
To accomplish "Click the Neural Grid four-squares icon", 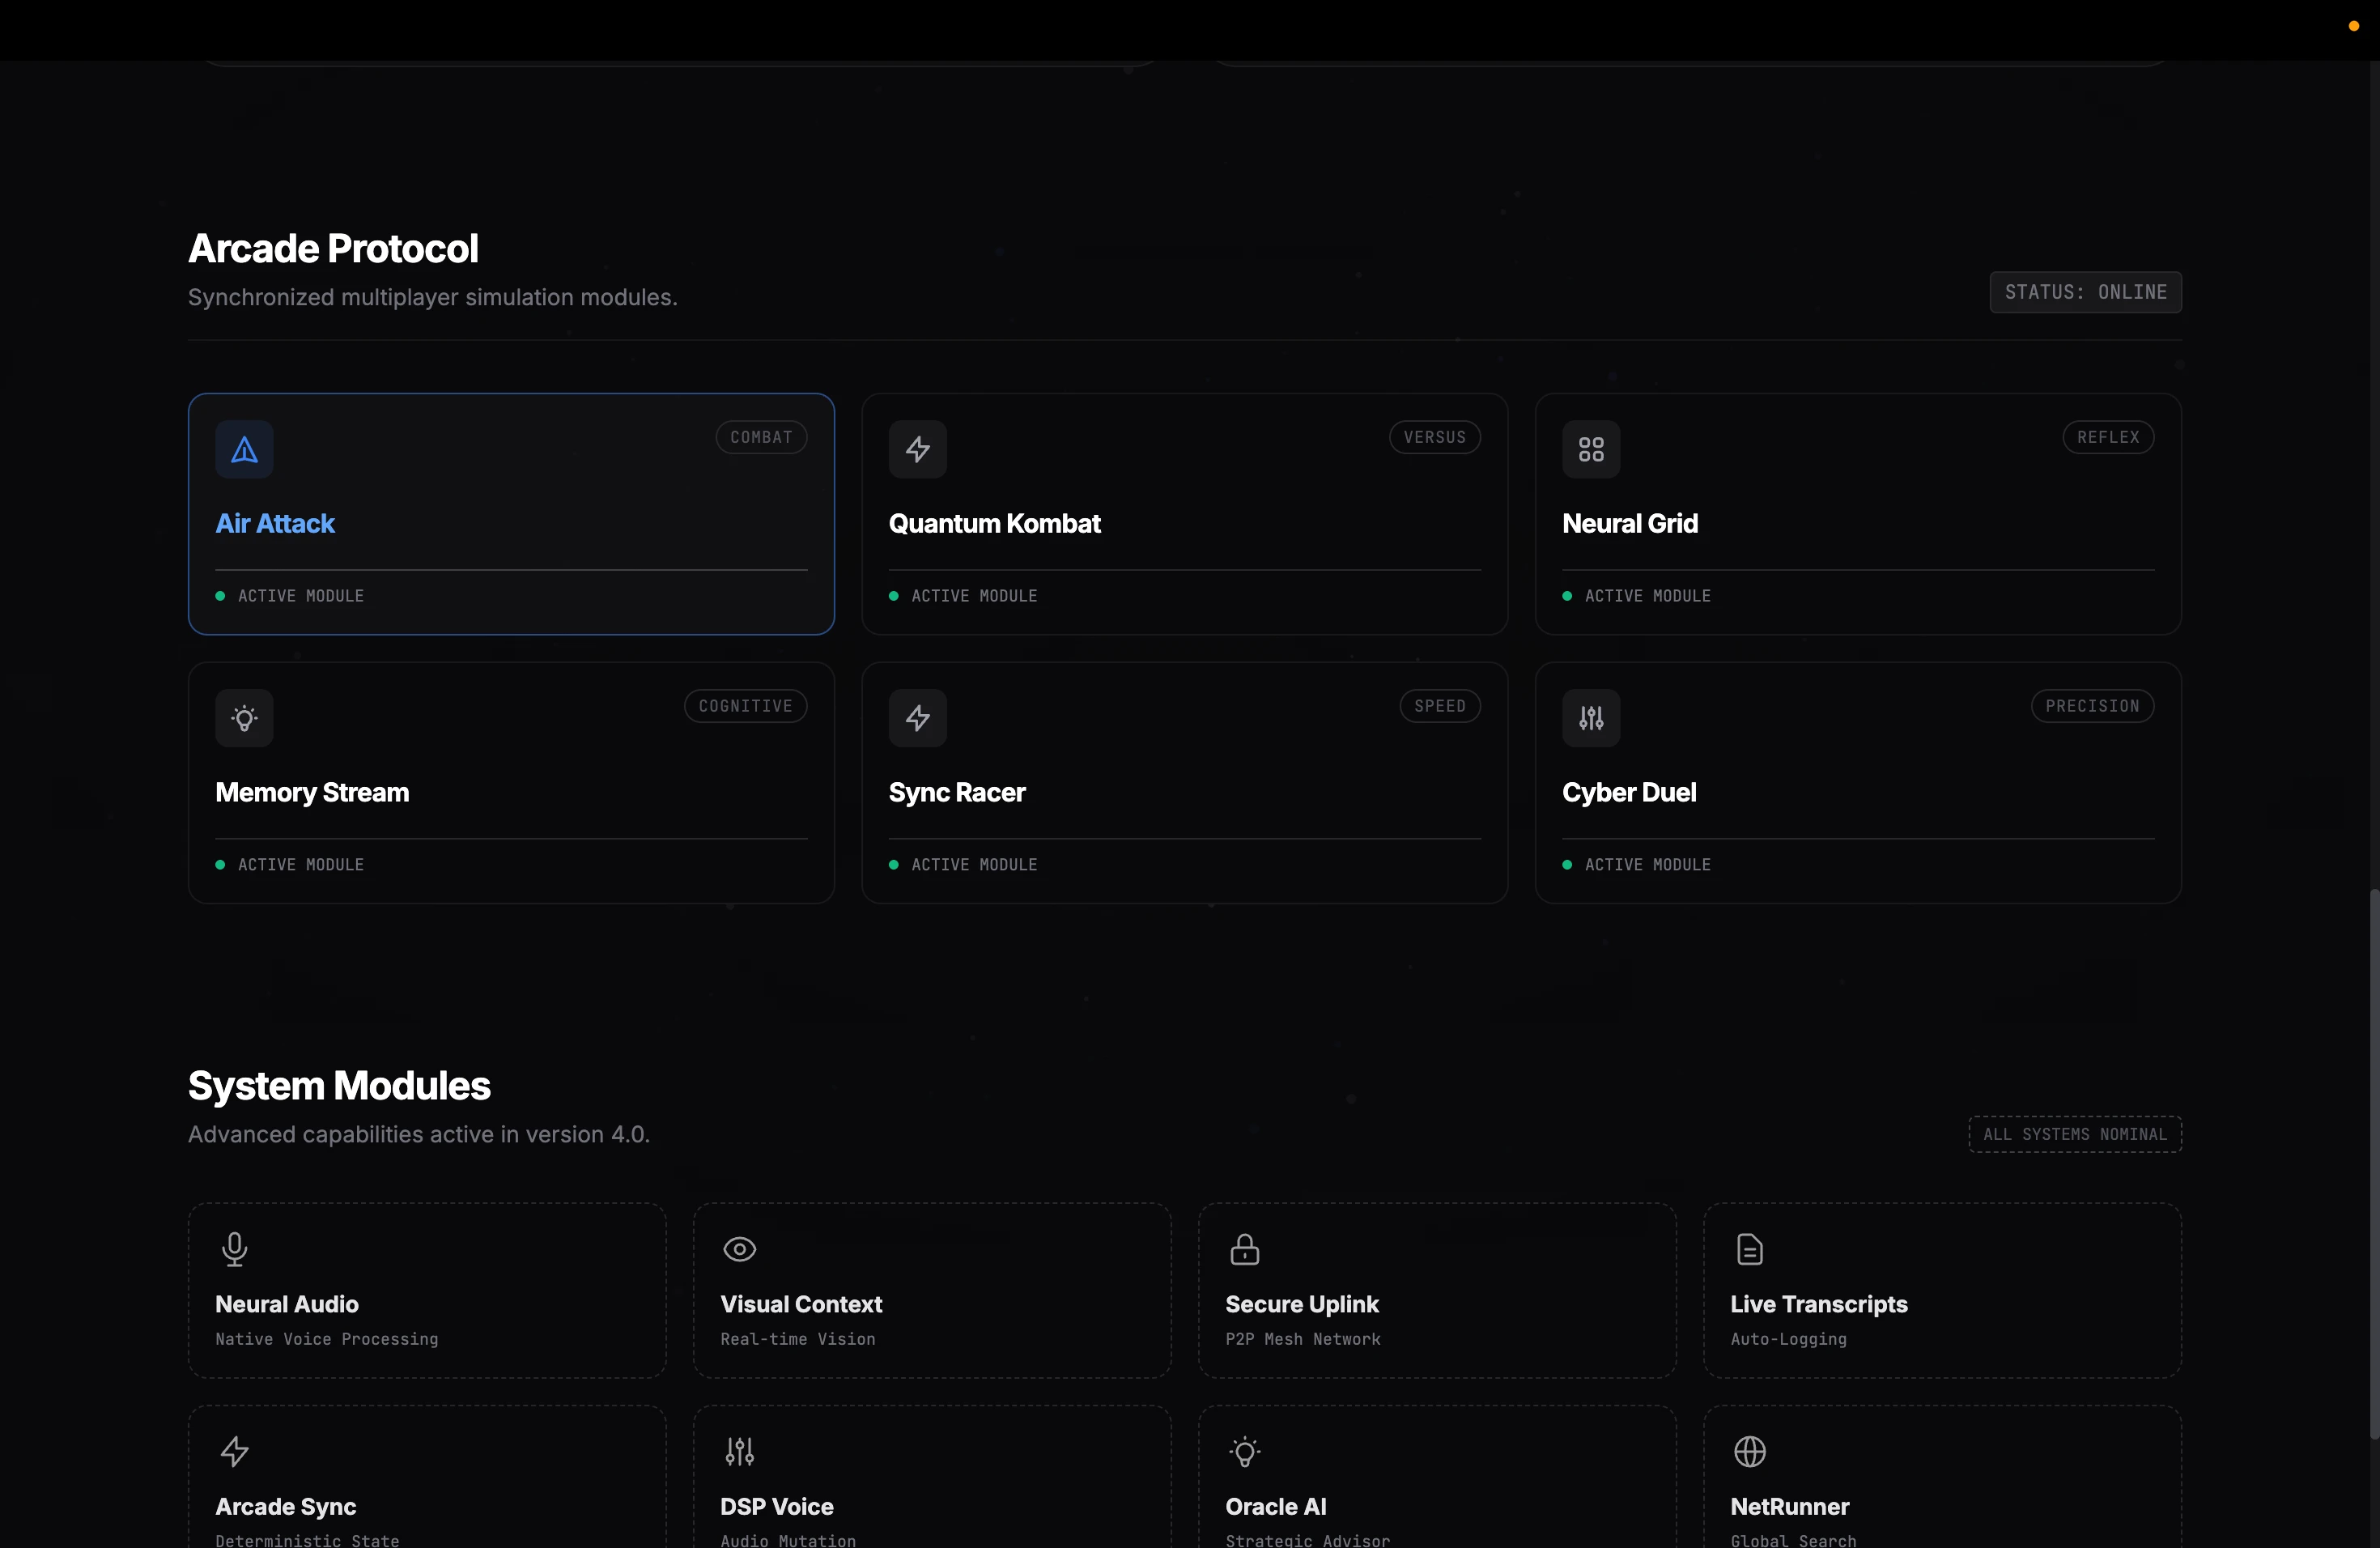I will point(1590,450).
